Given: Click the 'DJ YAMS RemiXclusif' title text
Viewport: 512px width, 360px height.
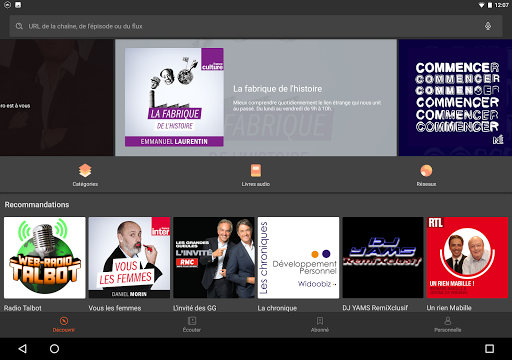Looking at the screenshot, I should 375,308.
